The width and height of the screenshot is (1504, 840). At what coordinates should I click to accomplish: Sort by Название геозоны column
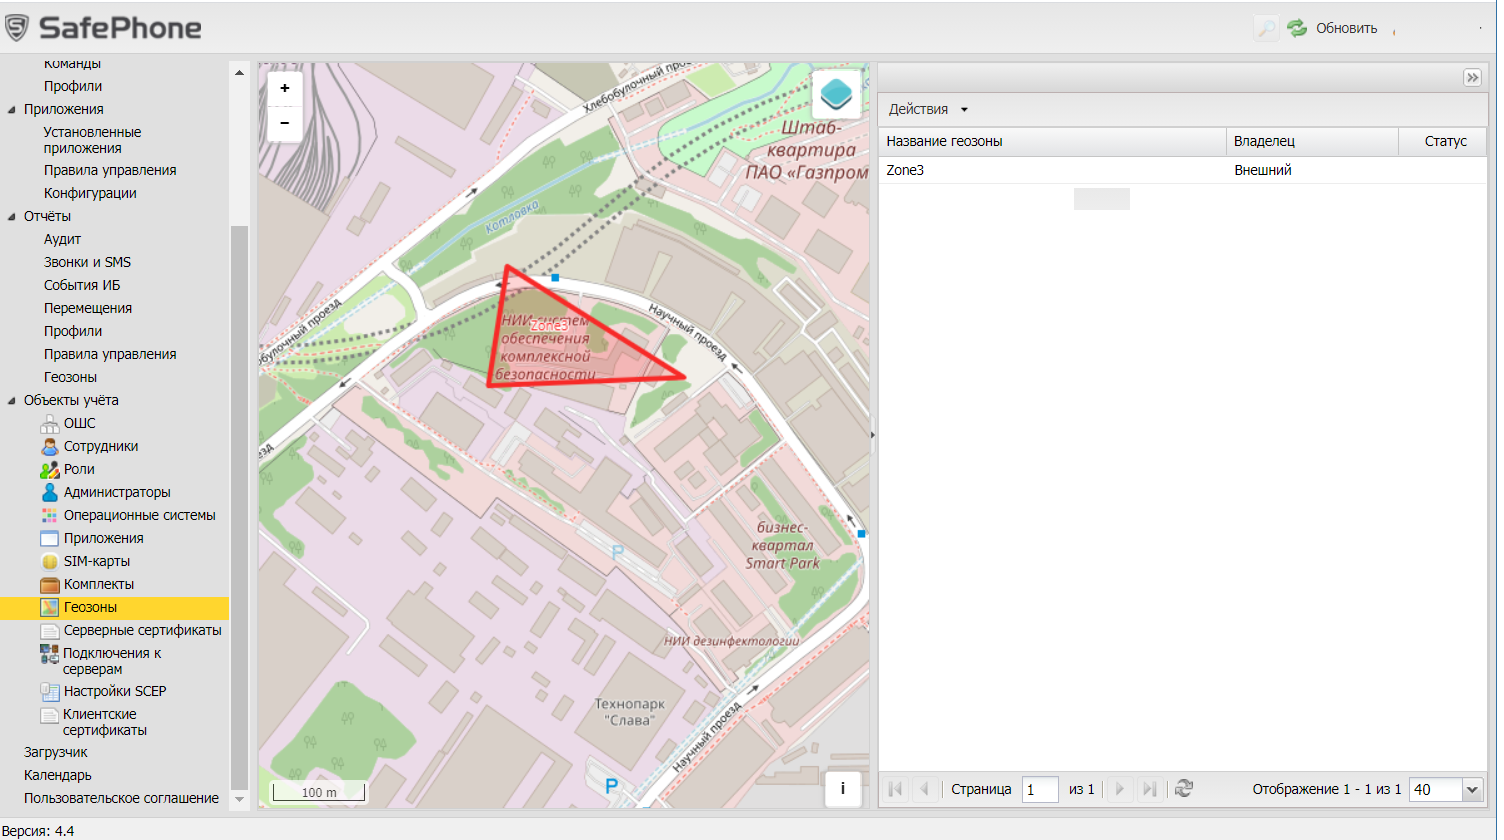pos(1052,141)
